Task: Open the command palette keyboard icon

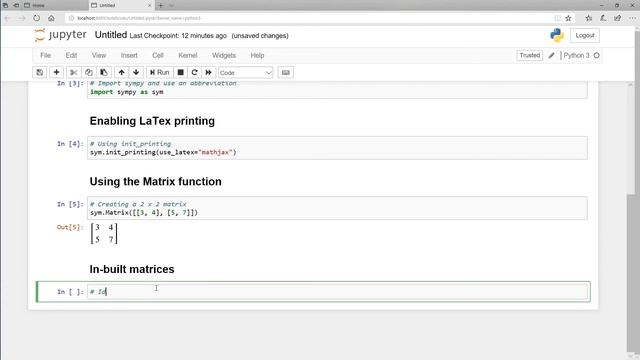Action: point(285,72)
